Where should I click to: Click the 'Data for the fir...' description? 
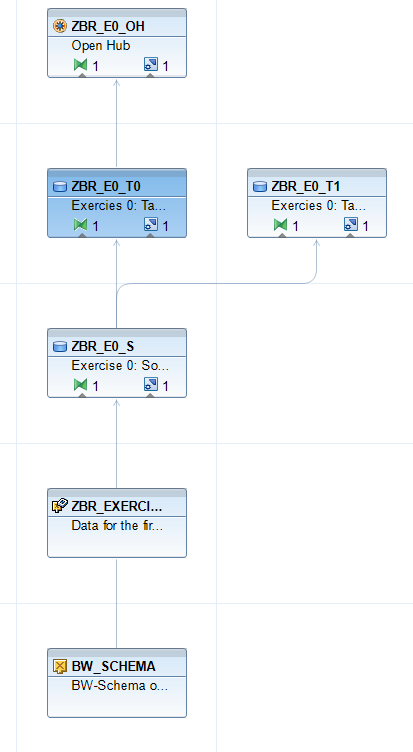117,526
